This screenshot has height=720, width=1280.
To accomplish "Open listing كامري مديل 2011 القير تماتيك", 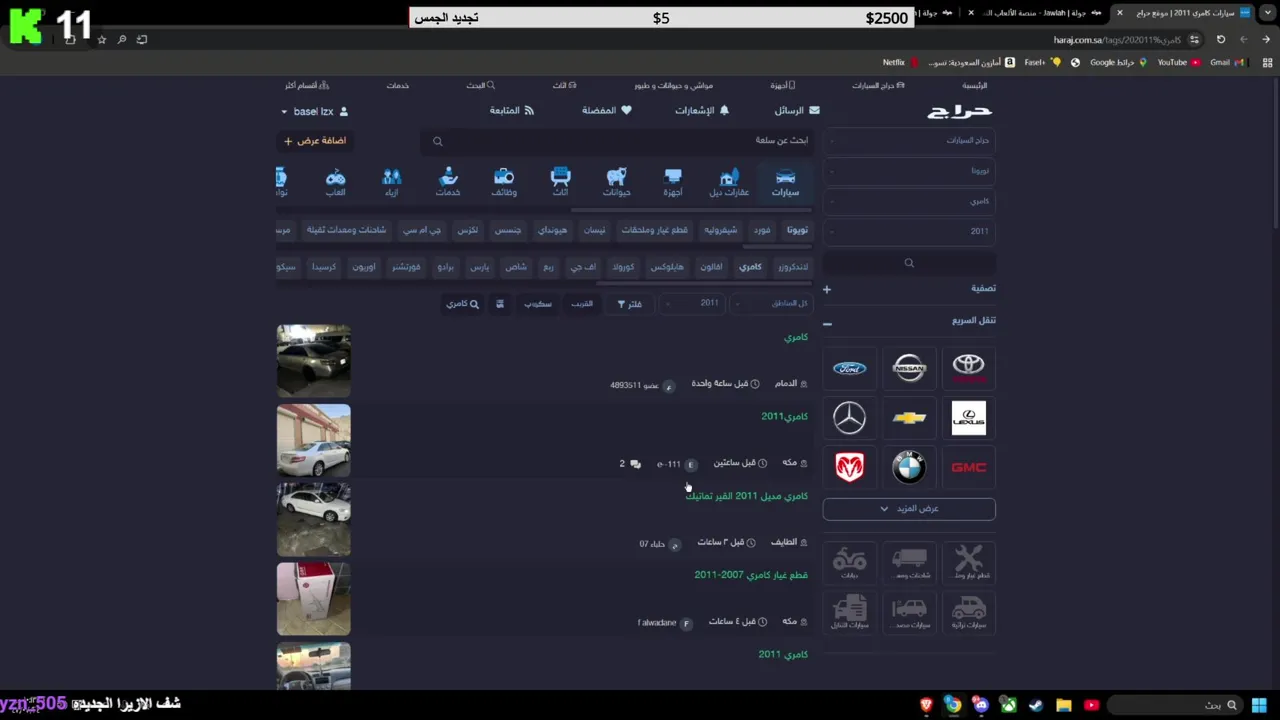I will 747,496.
